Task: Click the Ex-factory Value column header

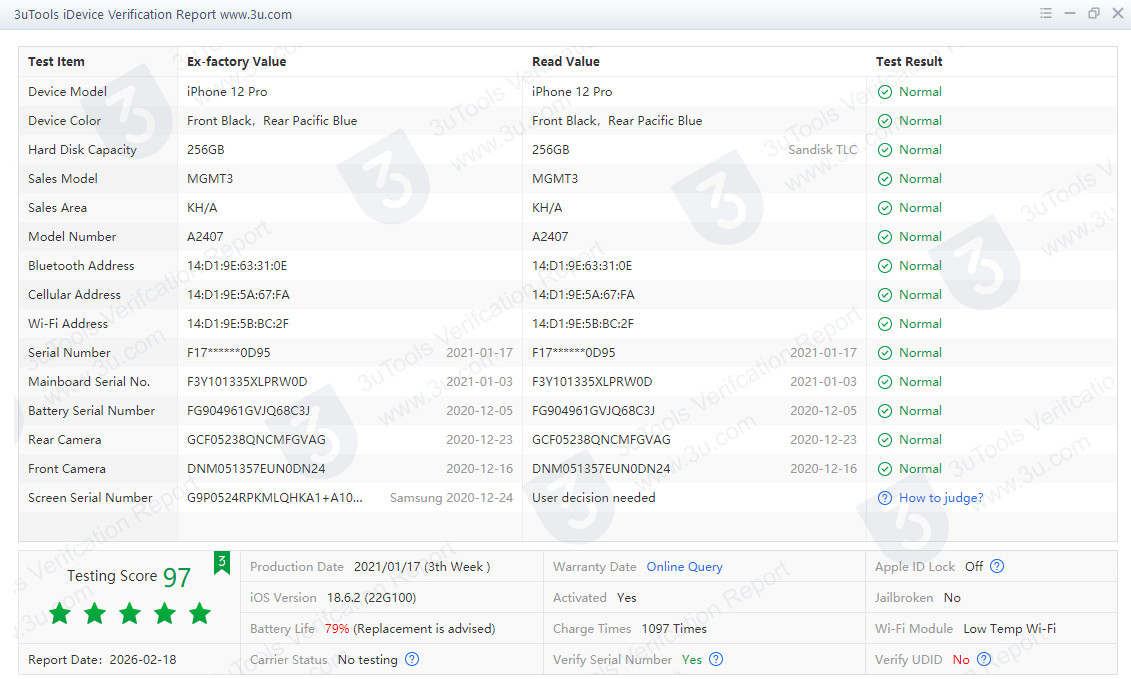Action: point(236,62)
